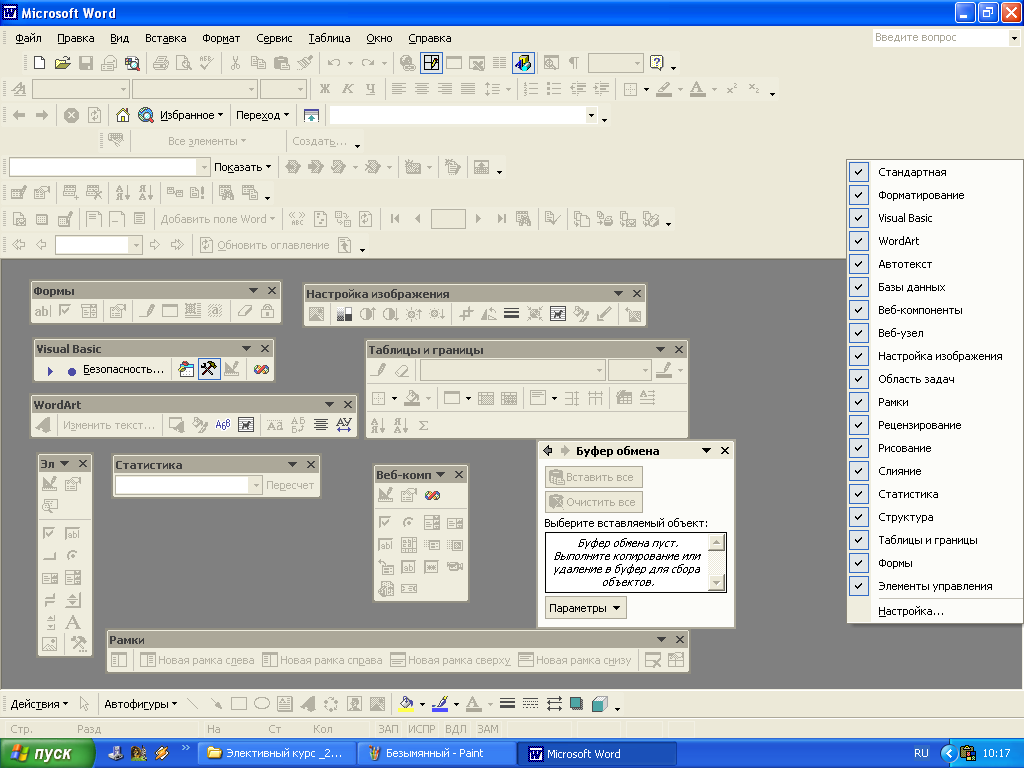Click Очистить все in clipboard pane
The image size is (1024, 768).
point(594,502)
